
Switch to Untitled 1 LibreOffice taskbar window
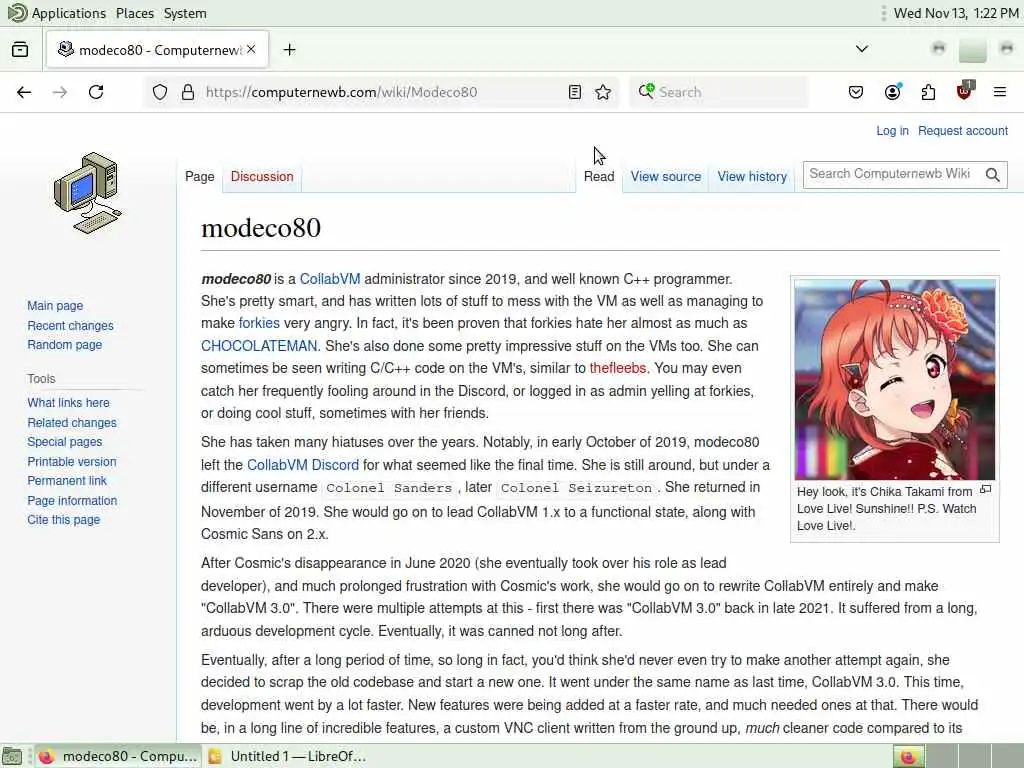[x=288, y=756]
